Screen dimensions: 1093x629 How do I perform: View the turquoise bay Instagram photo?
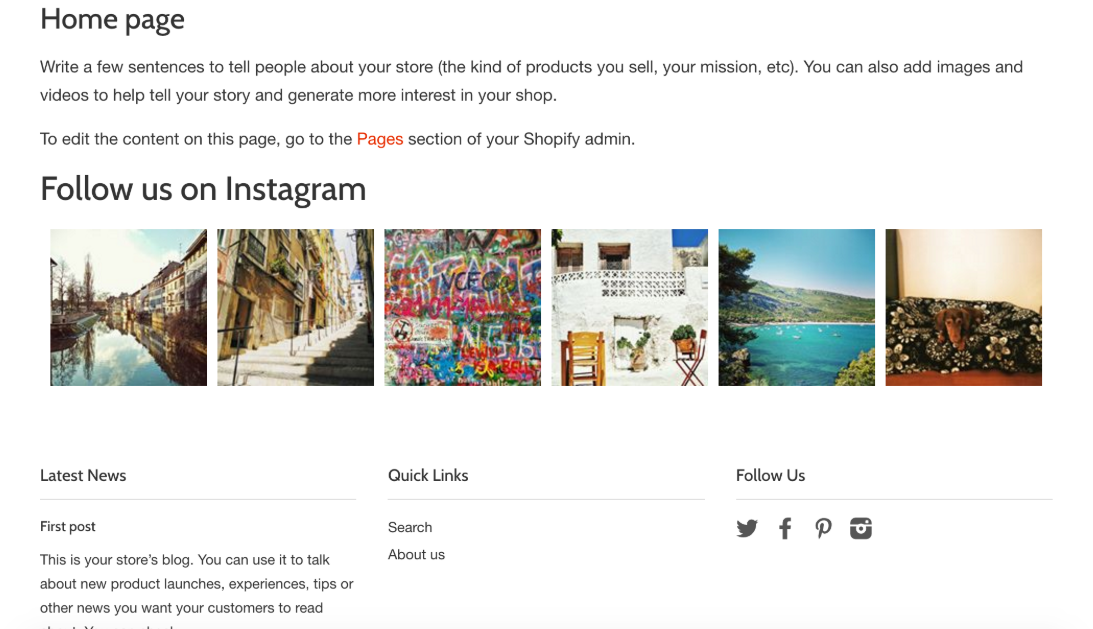coord(797,308)
